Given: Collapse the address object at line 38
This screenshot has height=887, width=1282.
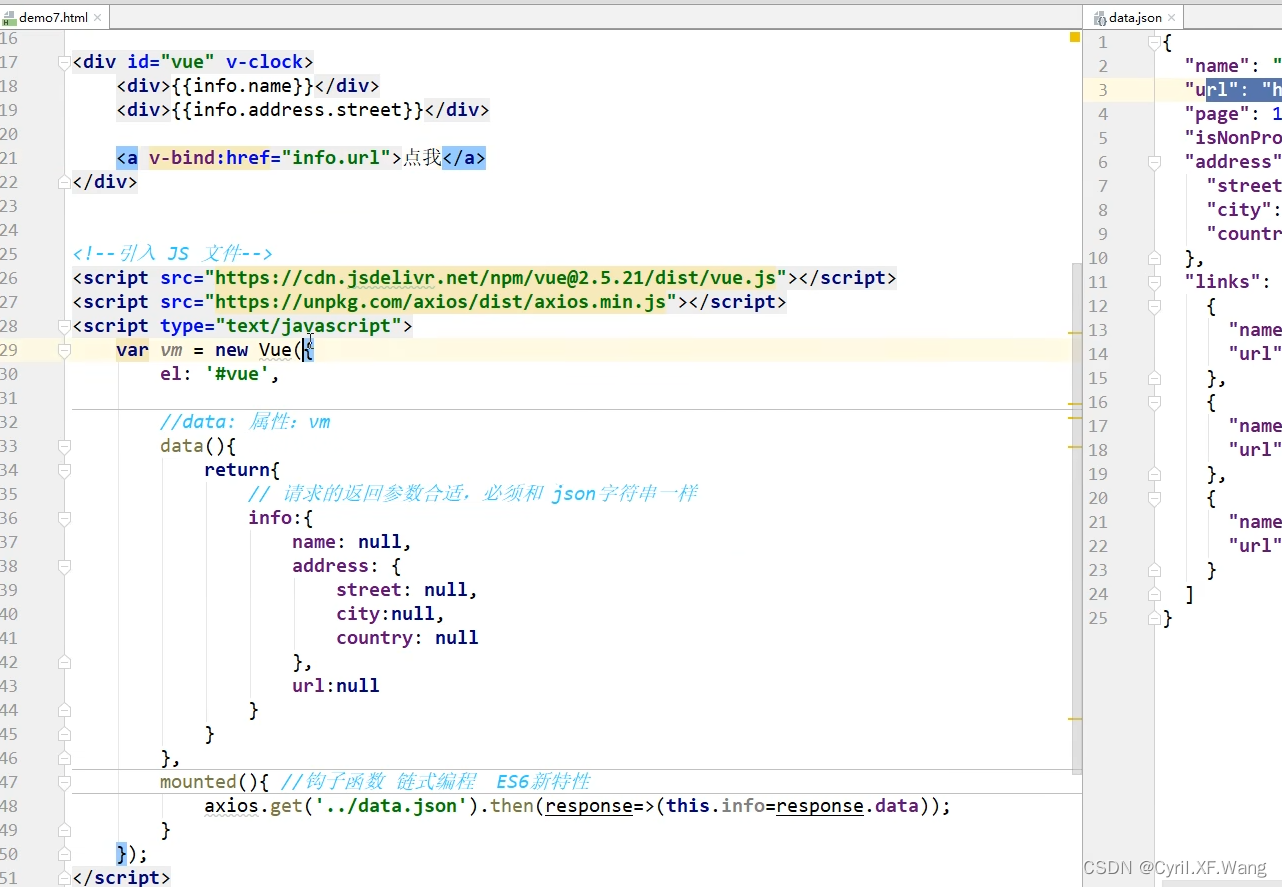Looking at the screenshot, I should click(64, 566).
